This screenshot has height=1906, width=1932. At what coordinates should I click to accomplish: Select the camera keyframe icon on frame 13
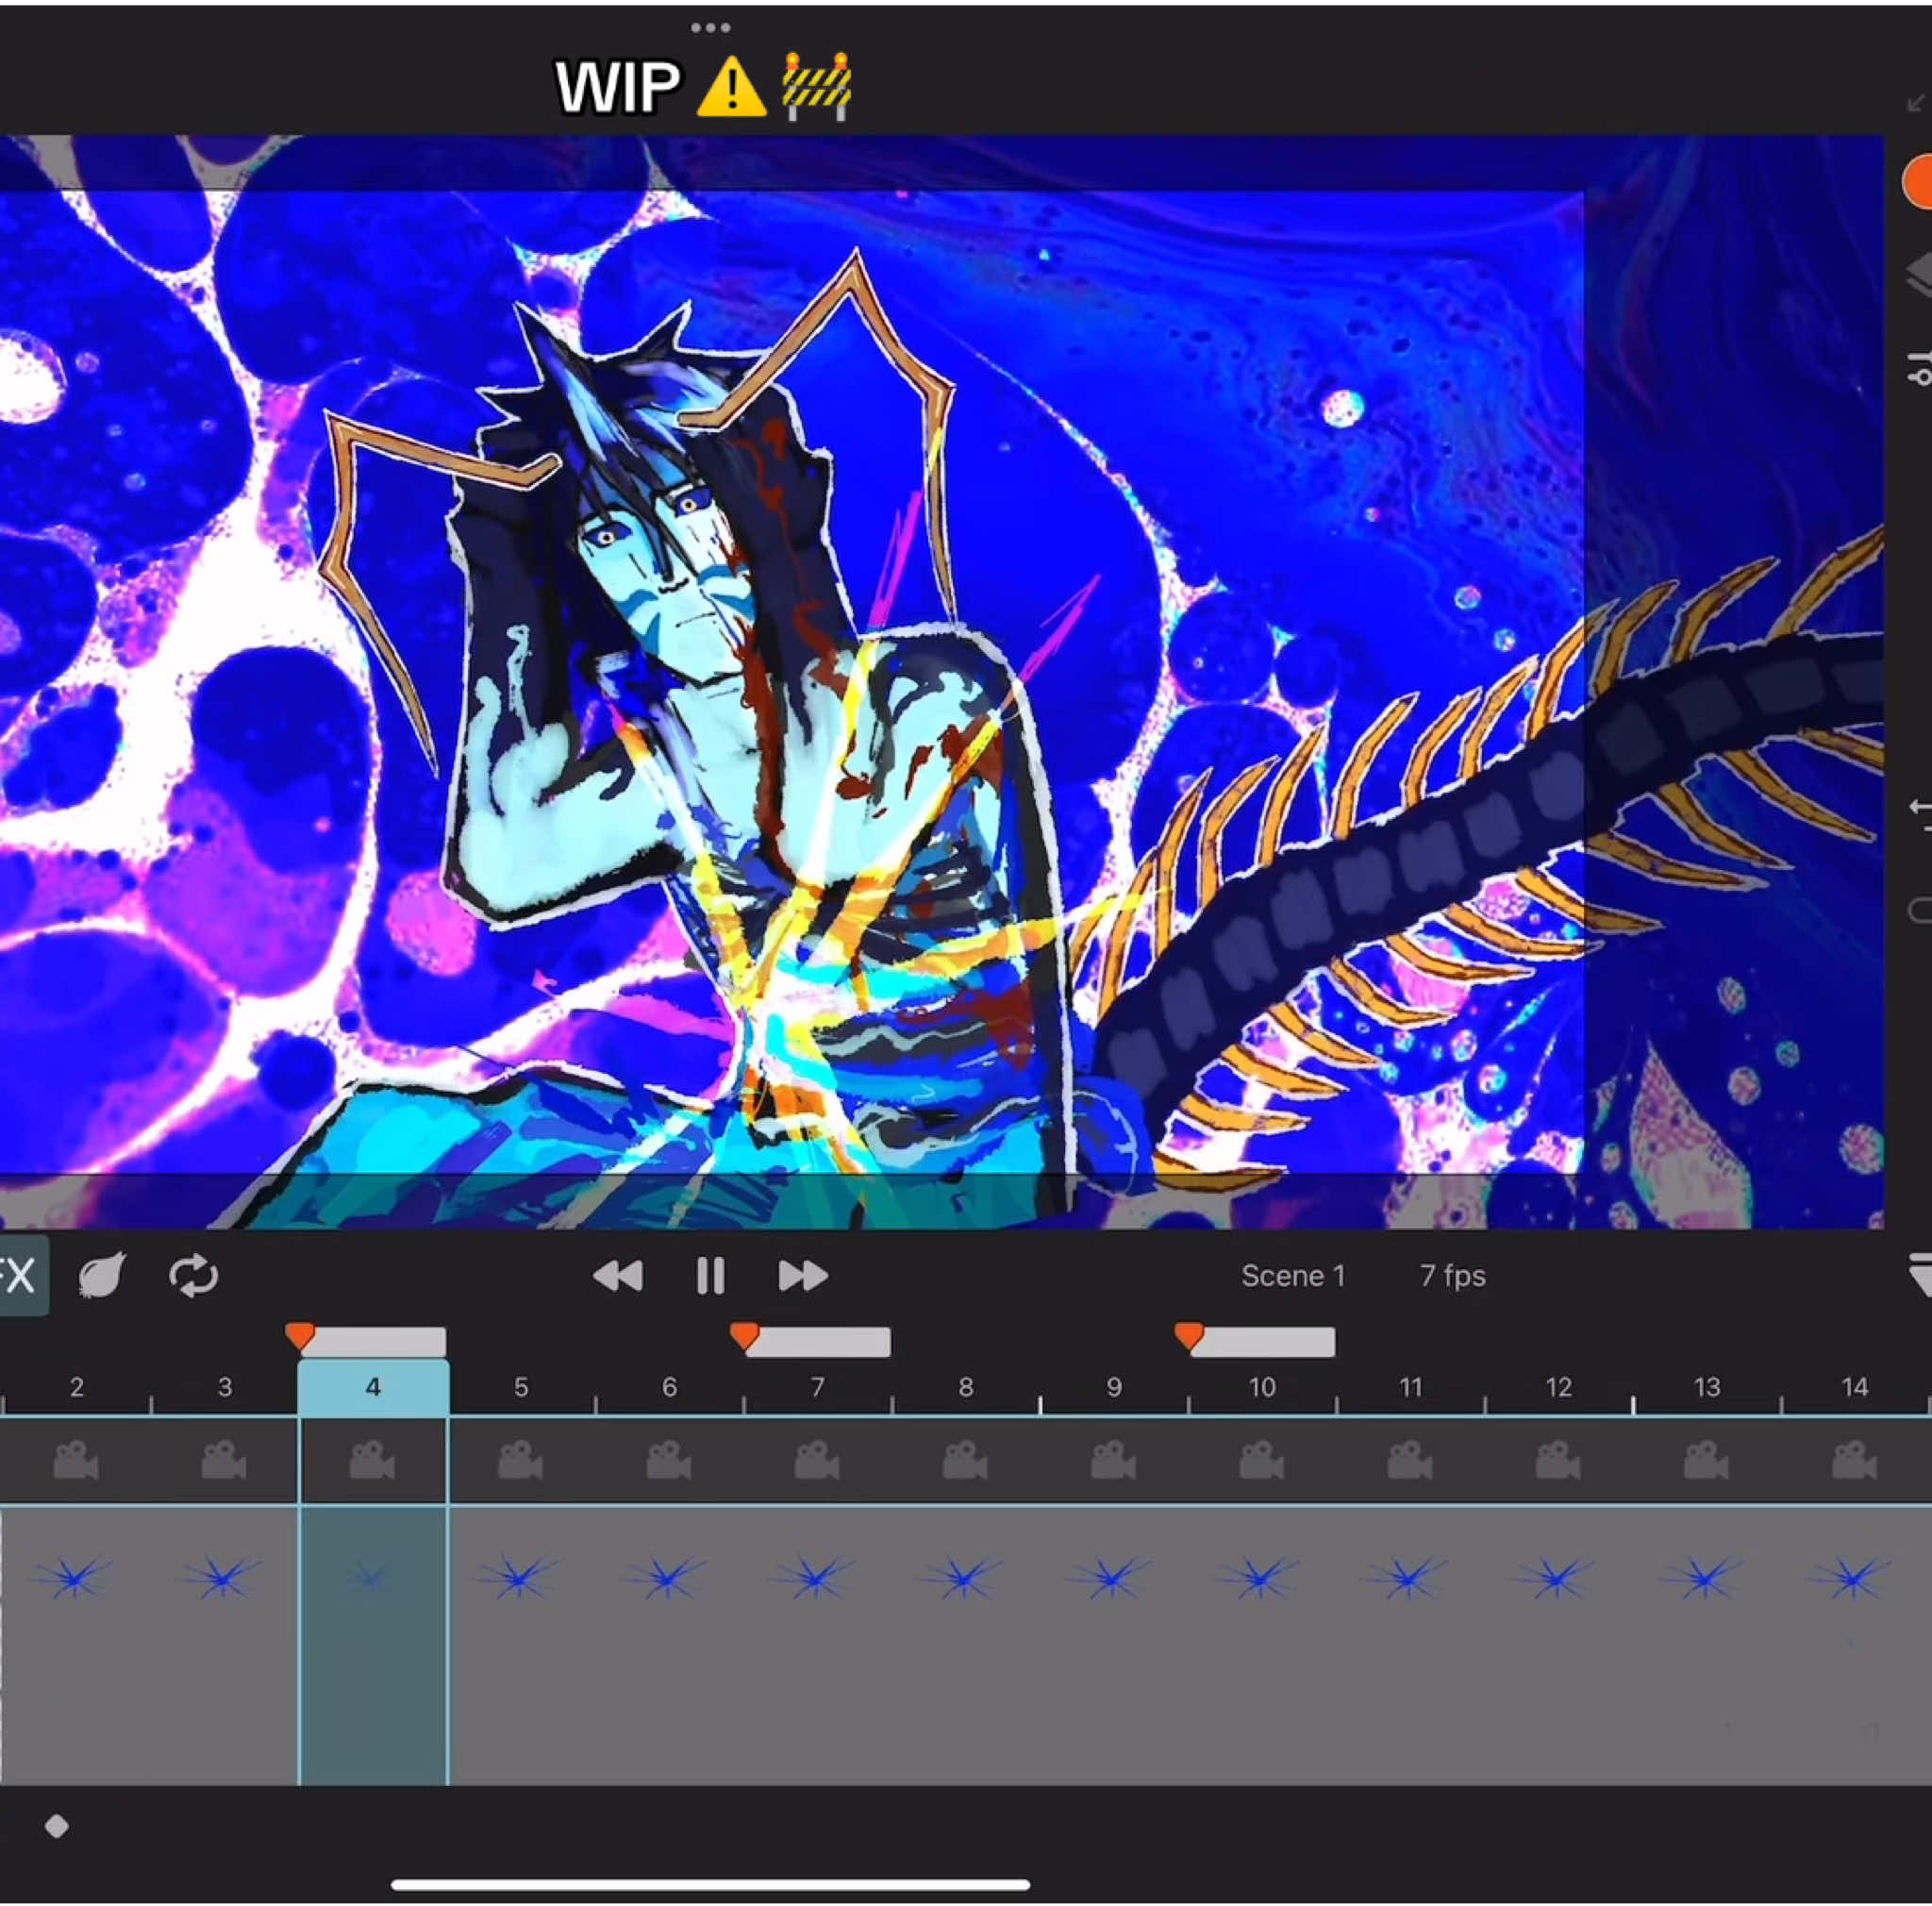(1706, 1461)
